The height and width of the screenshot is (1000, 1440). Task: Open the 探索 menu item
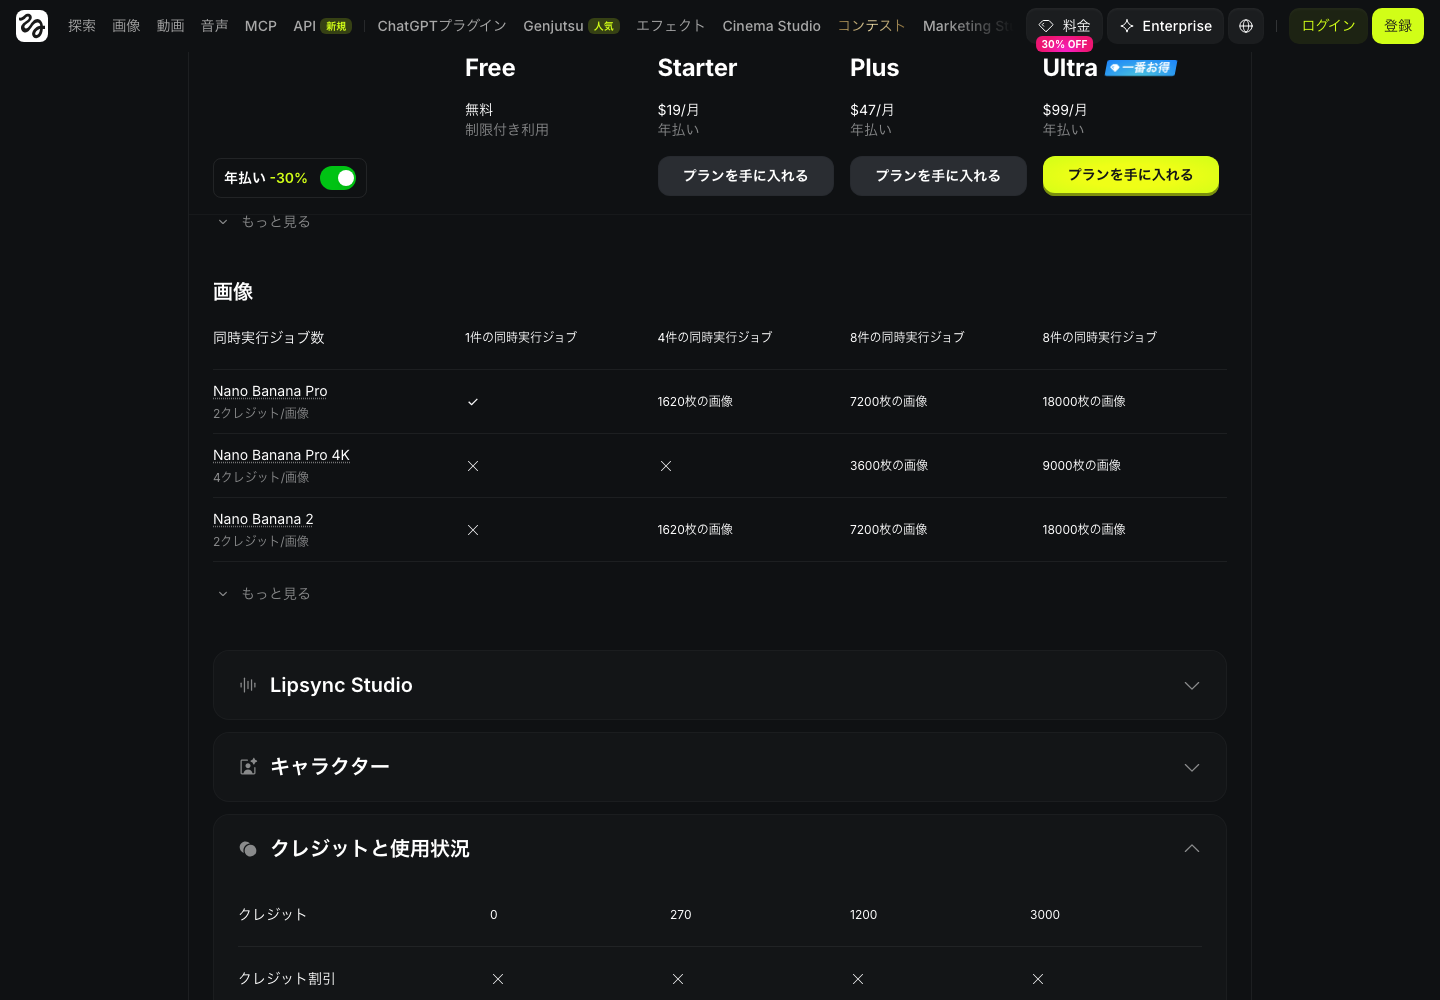pos(82,26)
